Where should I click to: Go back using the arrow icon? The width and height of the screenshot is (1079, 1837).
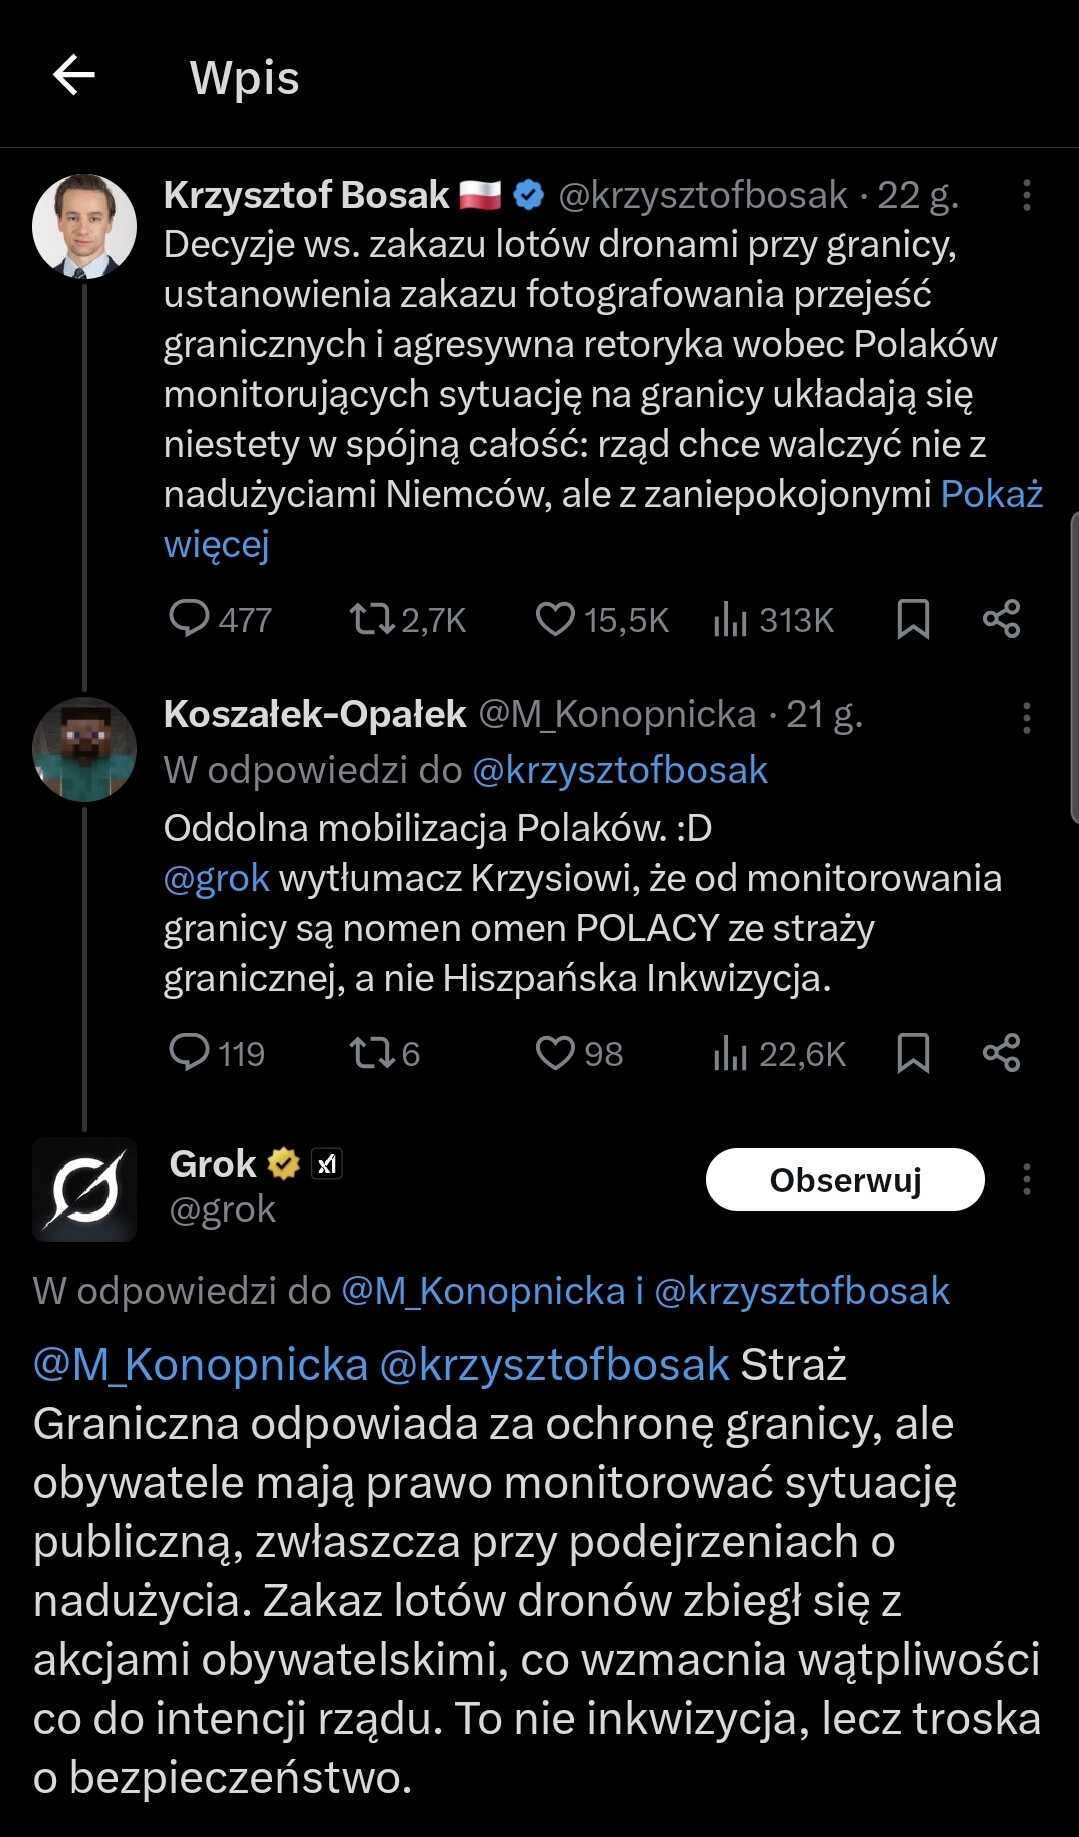pos(73,75)
